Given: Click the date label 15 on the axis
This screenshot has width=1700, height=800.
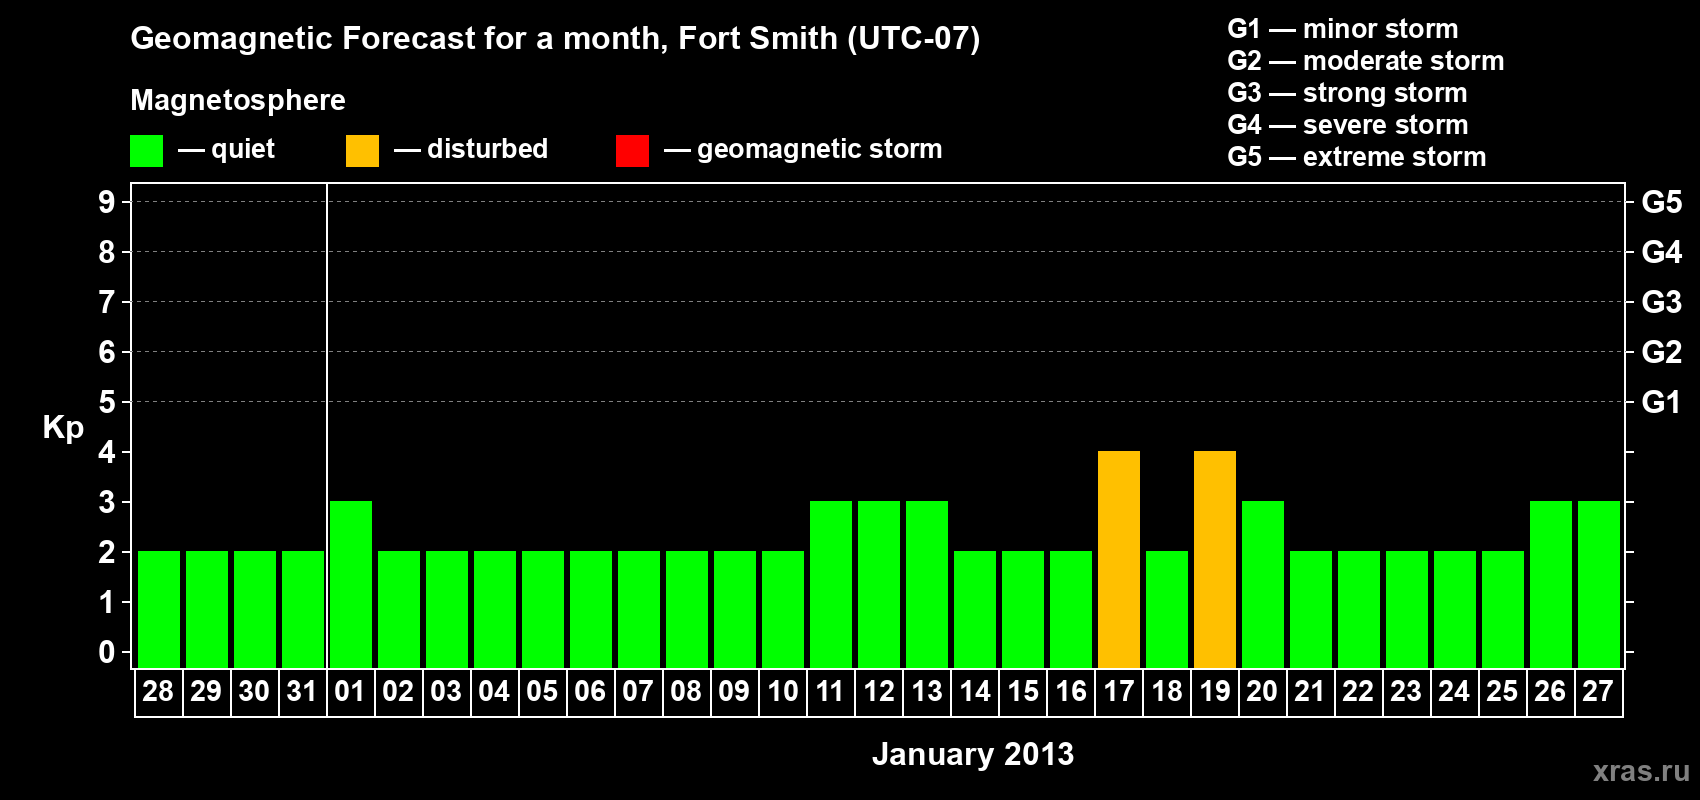Looking at the screenshot, I should [1023, 692].
